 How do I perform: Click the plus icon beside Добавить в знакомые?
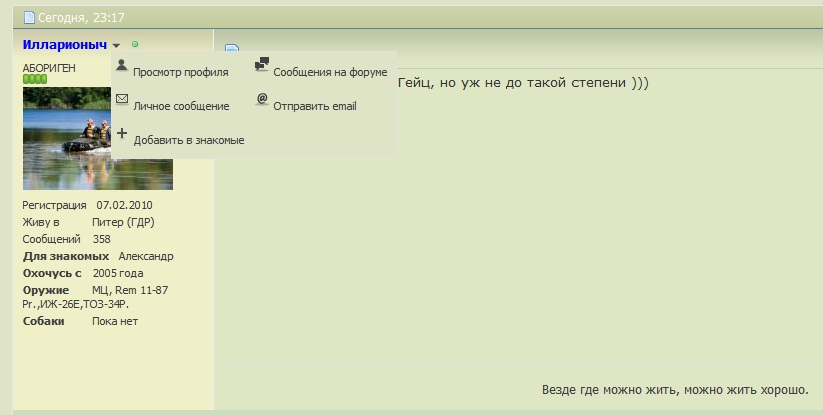(121, 133)
